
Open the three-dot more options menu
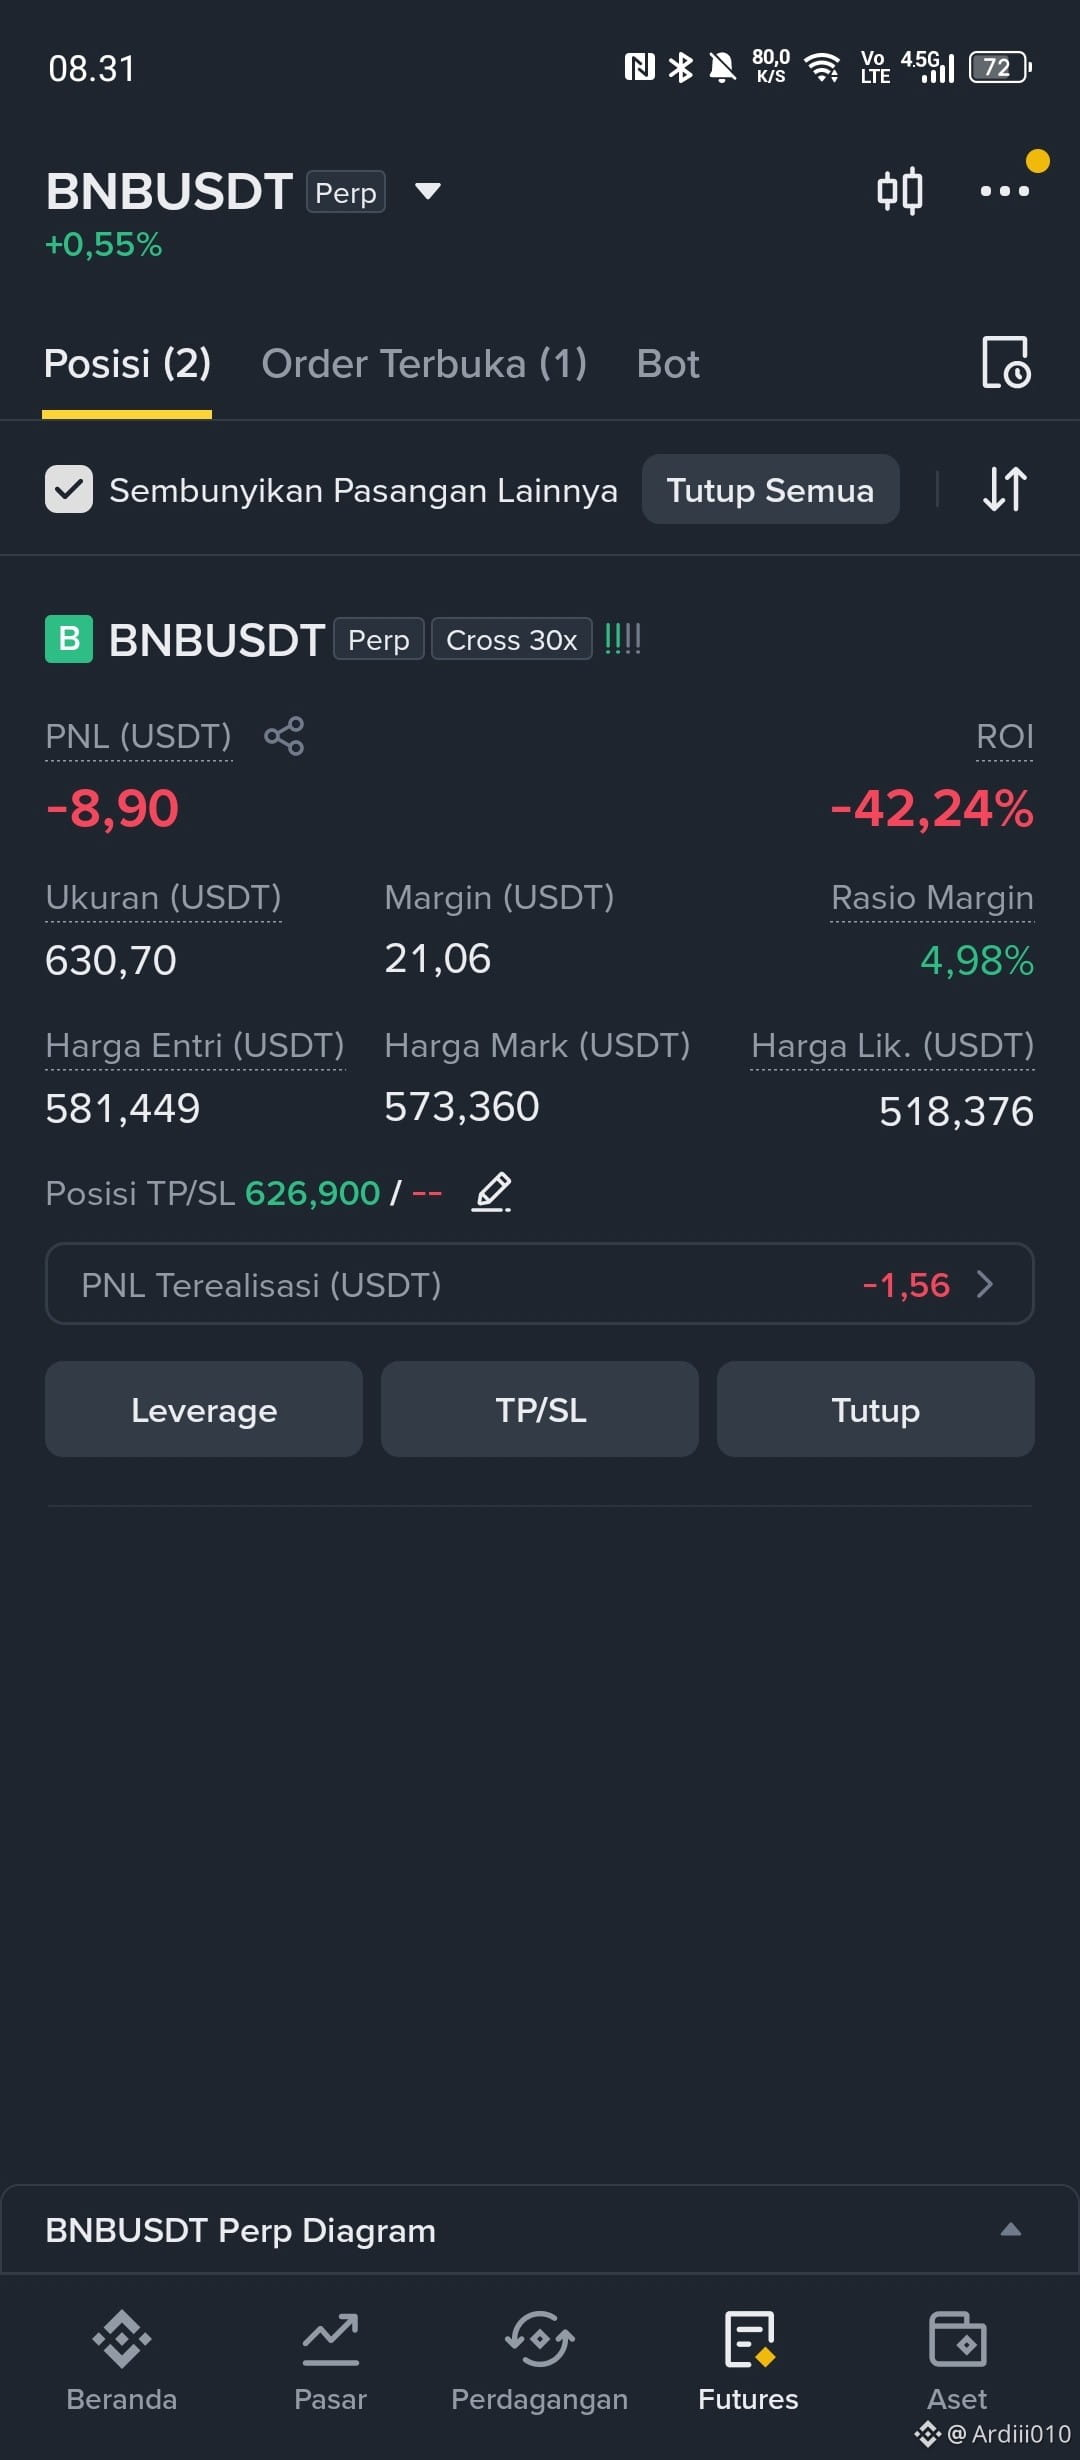(x=1005, y=190)
